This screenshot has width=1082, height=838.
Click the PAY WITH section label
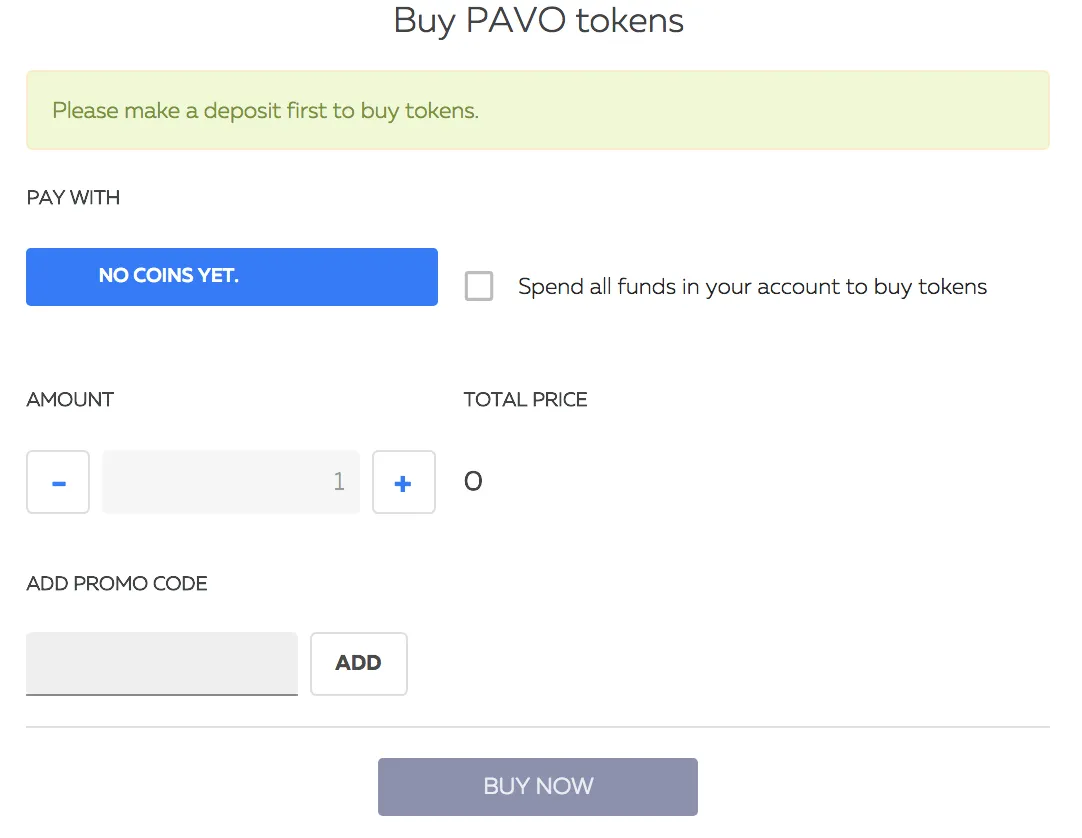[73, 197]
